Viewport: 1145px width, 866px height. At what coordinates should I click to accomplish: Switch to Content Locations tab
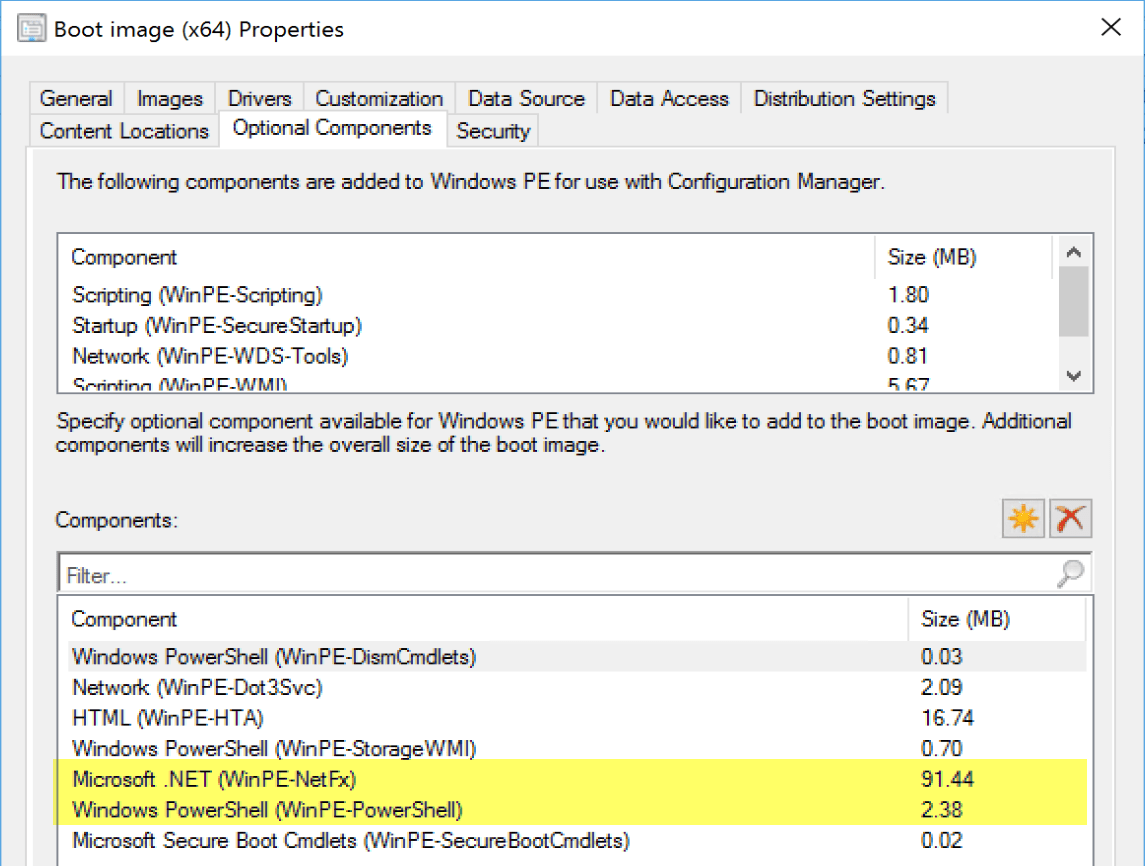coord(124,131)
